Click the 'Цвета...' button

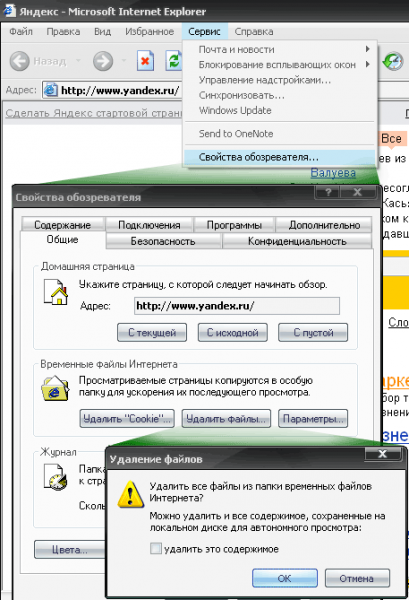(70, 549)
